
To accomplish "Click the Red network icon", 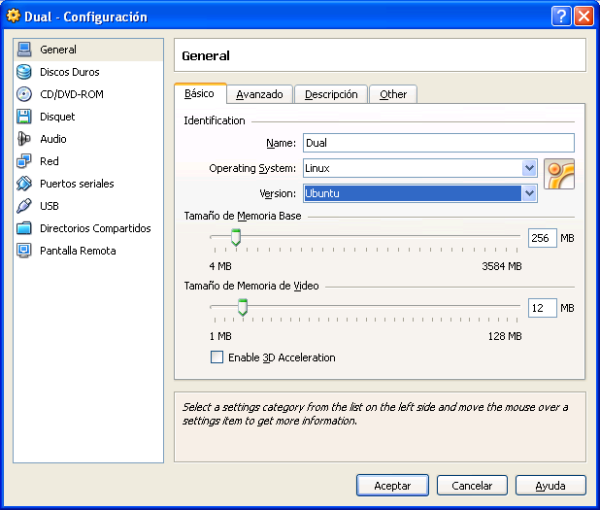I will click(x=24, y=161).
